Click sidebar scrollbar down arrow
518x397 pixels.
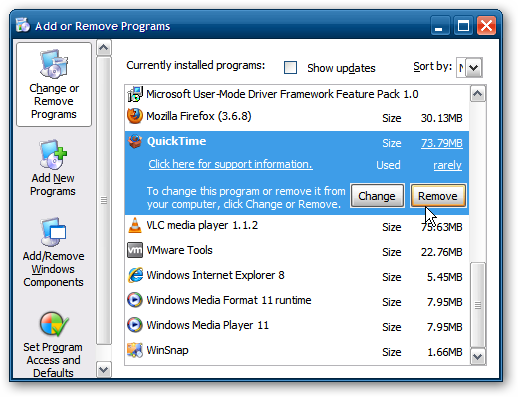104,370
